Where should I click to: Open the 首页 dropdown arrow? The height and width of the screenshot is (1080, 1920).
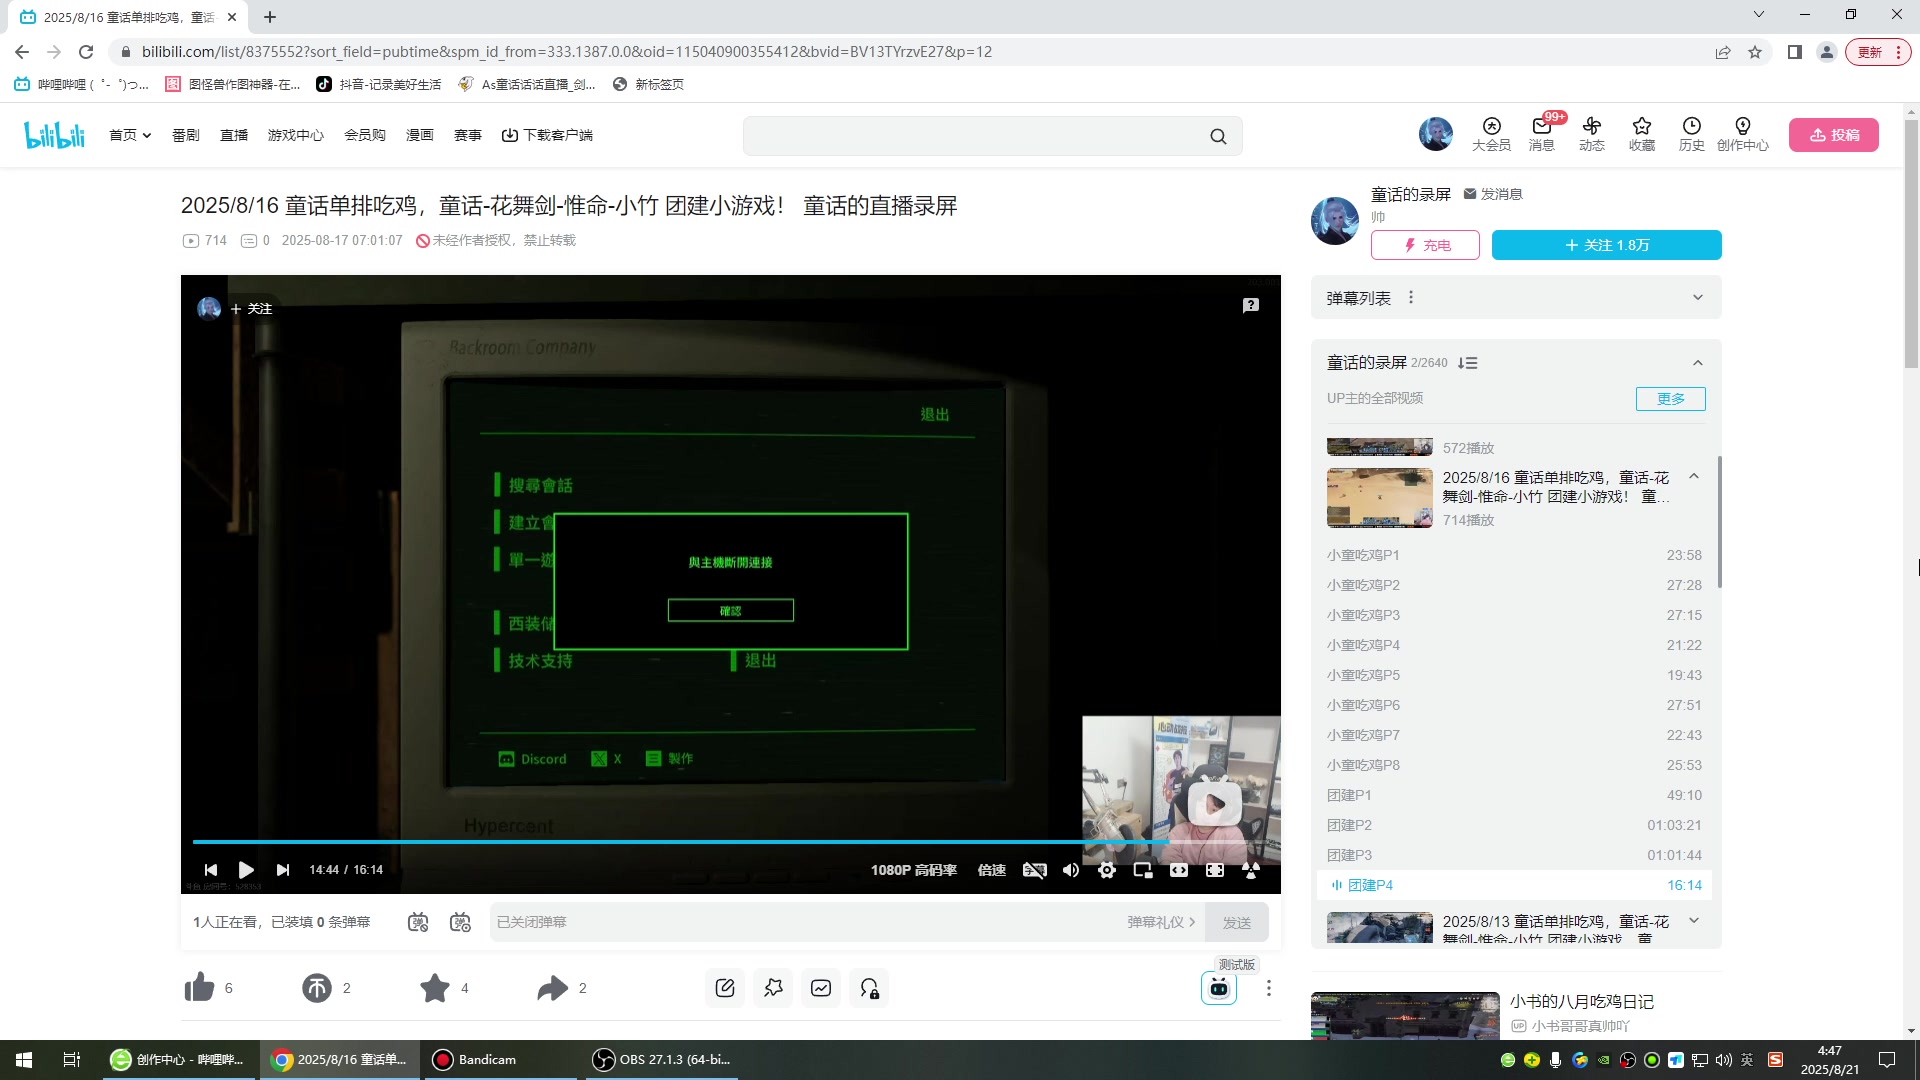pos(146,135)
